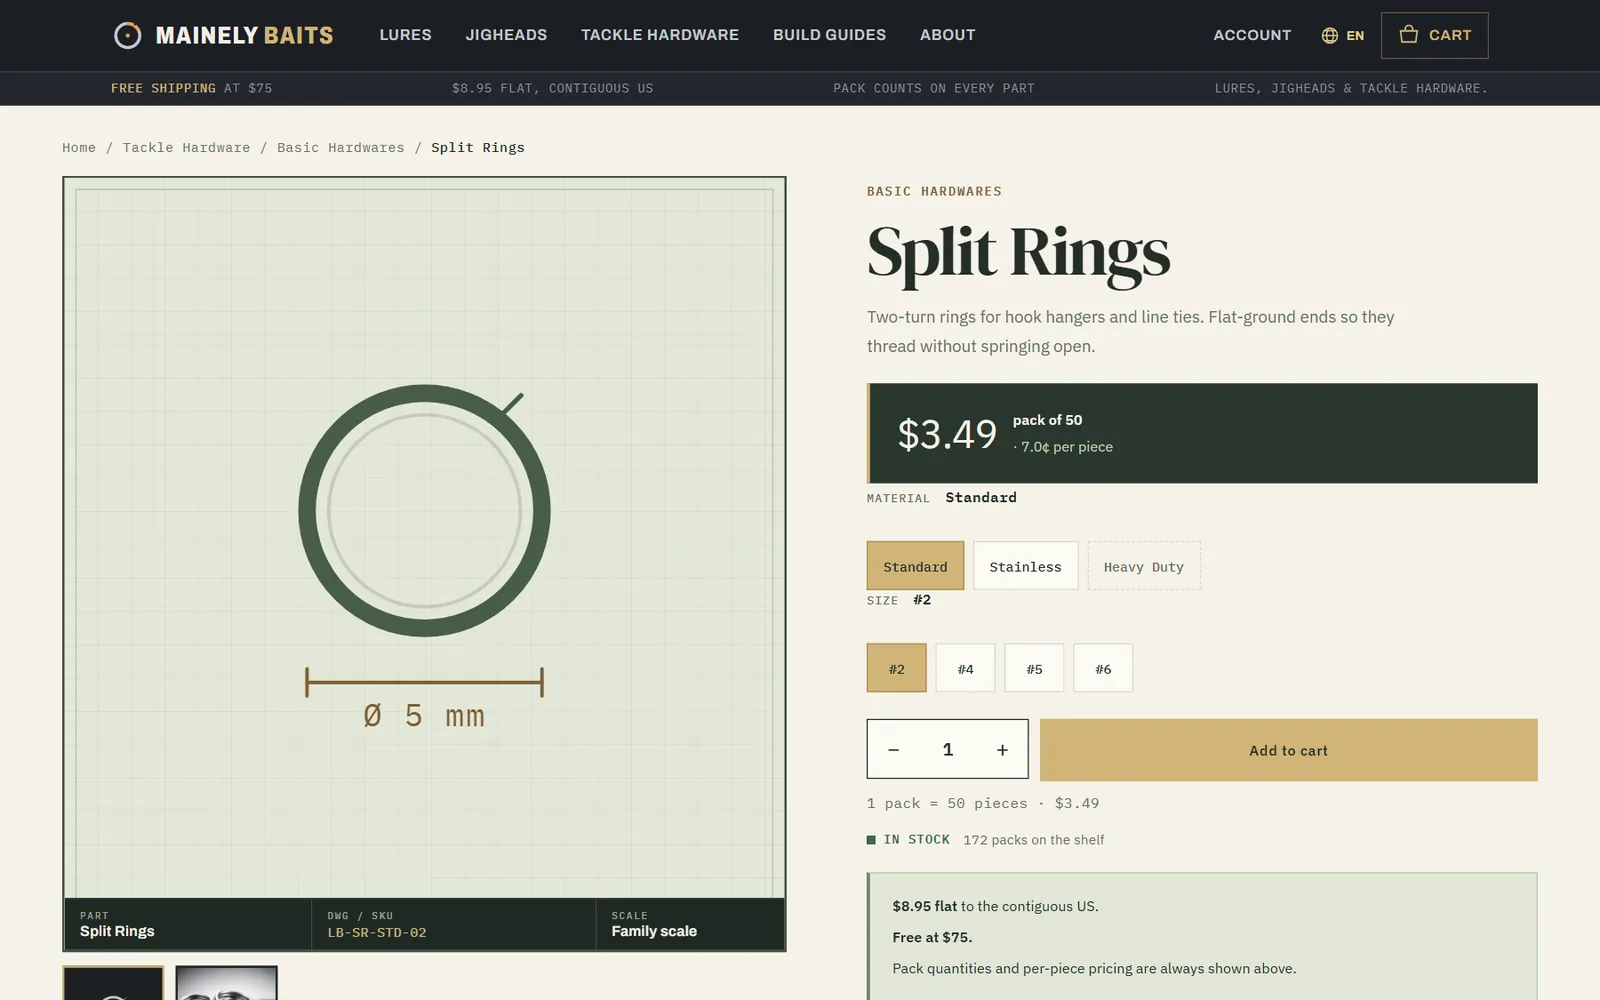Open the Jigheads menu
The width and height of the screenshot is (1600, 1000).
[506, 35]
